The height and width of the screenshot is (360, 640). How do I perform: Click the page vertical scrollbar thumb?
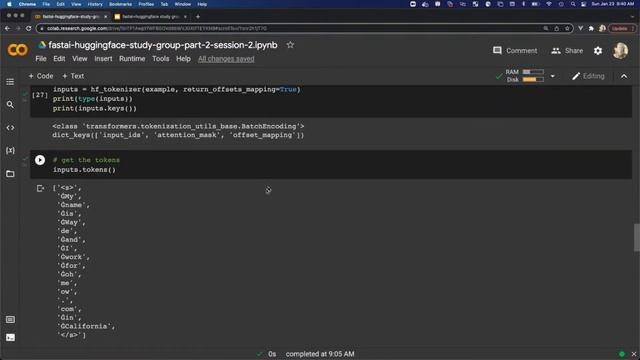coord(637,238)
